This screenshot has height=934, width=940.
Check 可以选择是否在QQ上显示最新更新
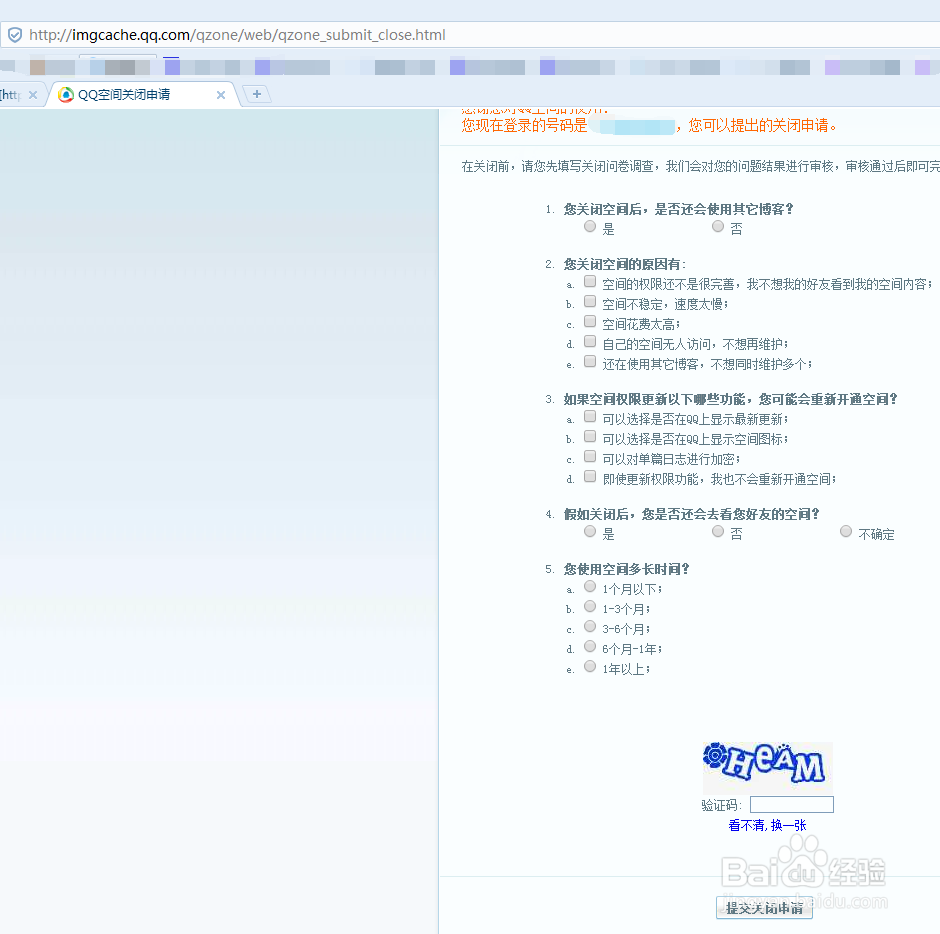[590, 416]
